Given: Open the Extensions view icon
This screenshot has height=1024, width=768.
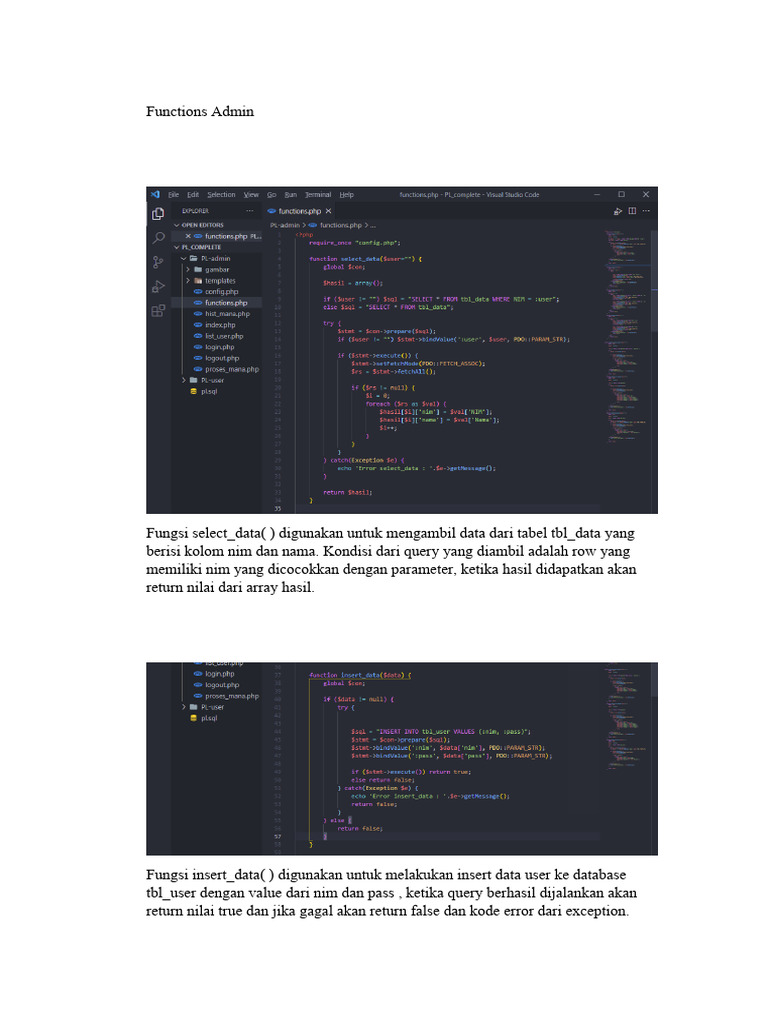Looking at the screenshot, I should coord(158,311).
